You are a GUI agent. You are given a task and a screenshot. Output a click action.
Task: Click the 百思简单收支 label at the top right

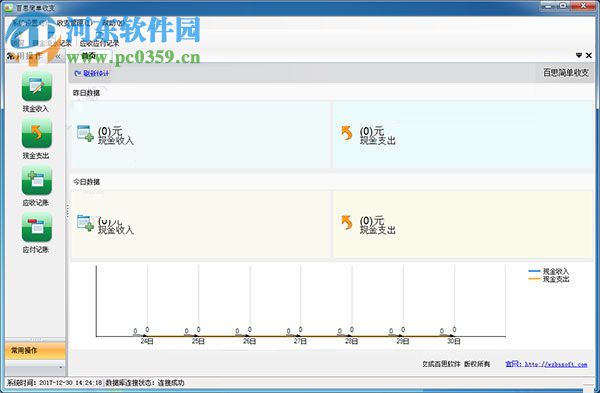(x=566, y=73)
